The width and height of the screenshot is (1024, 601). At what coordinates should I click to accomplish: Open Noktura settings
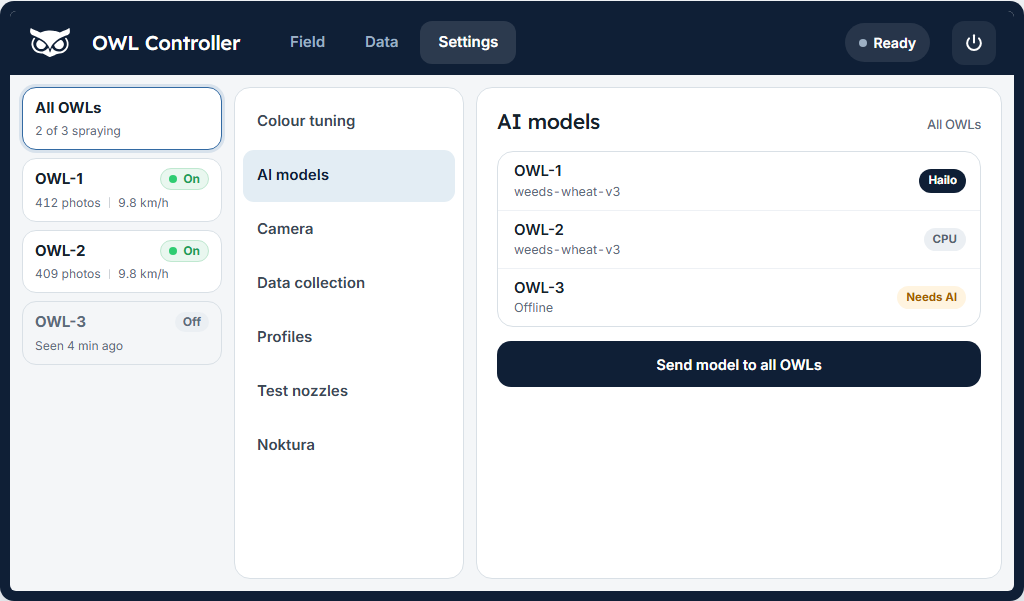349,445
